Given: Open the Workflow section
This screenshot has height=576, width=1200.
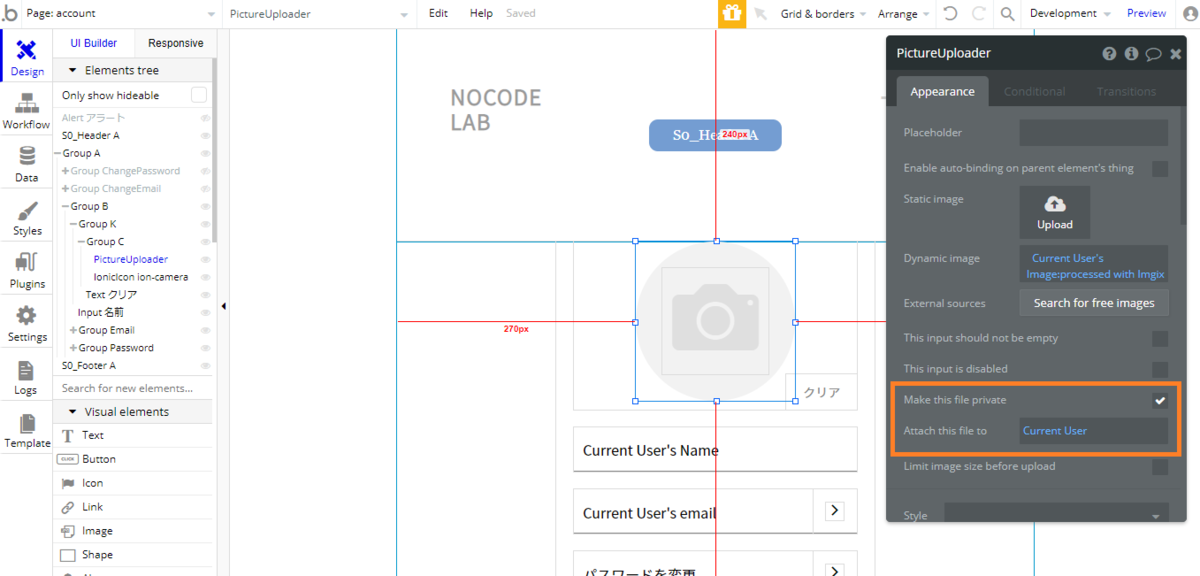Looking at the screenshot, I should 26,111.
